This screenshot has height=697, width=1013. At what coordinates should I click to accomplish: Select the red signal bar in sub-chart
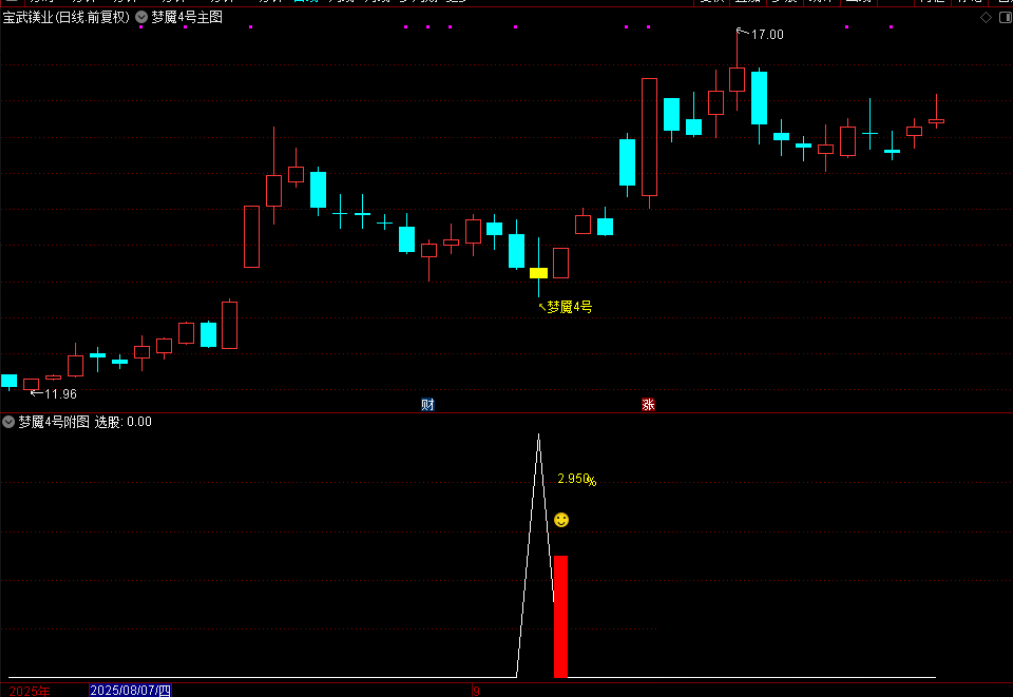(561, 616)
